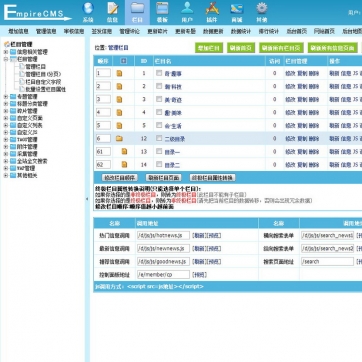The image size is (362, 362).
Task: Click the page icon in row ID 2
Action: [119, 86]
